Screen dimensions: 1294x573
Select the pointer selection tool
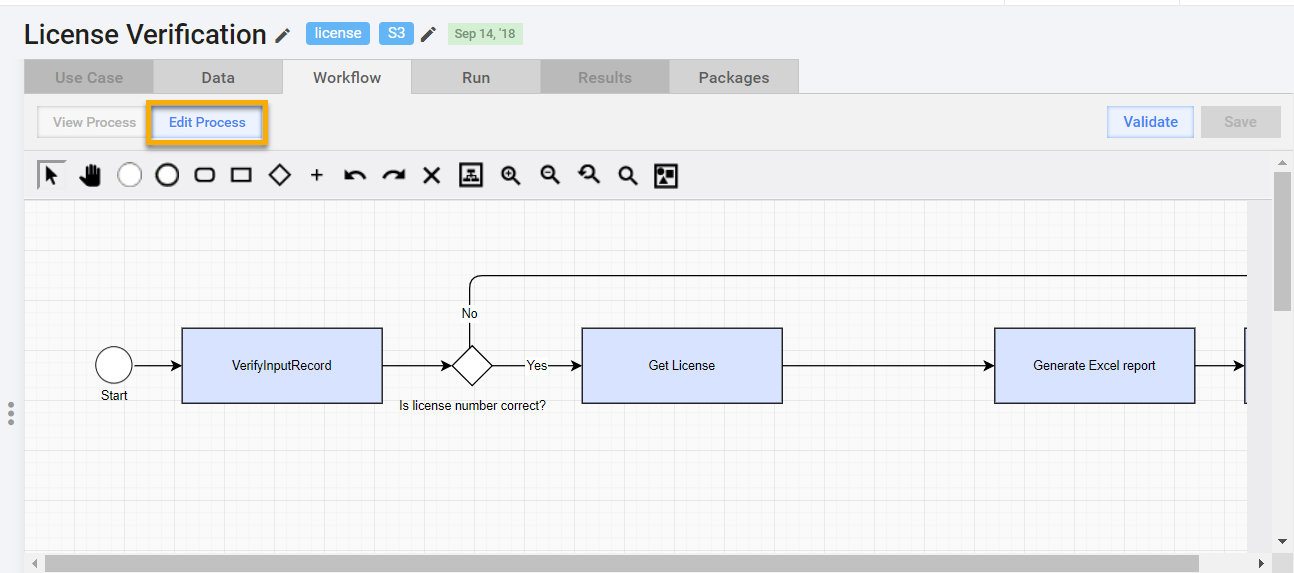coord(52,175)
